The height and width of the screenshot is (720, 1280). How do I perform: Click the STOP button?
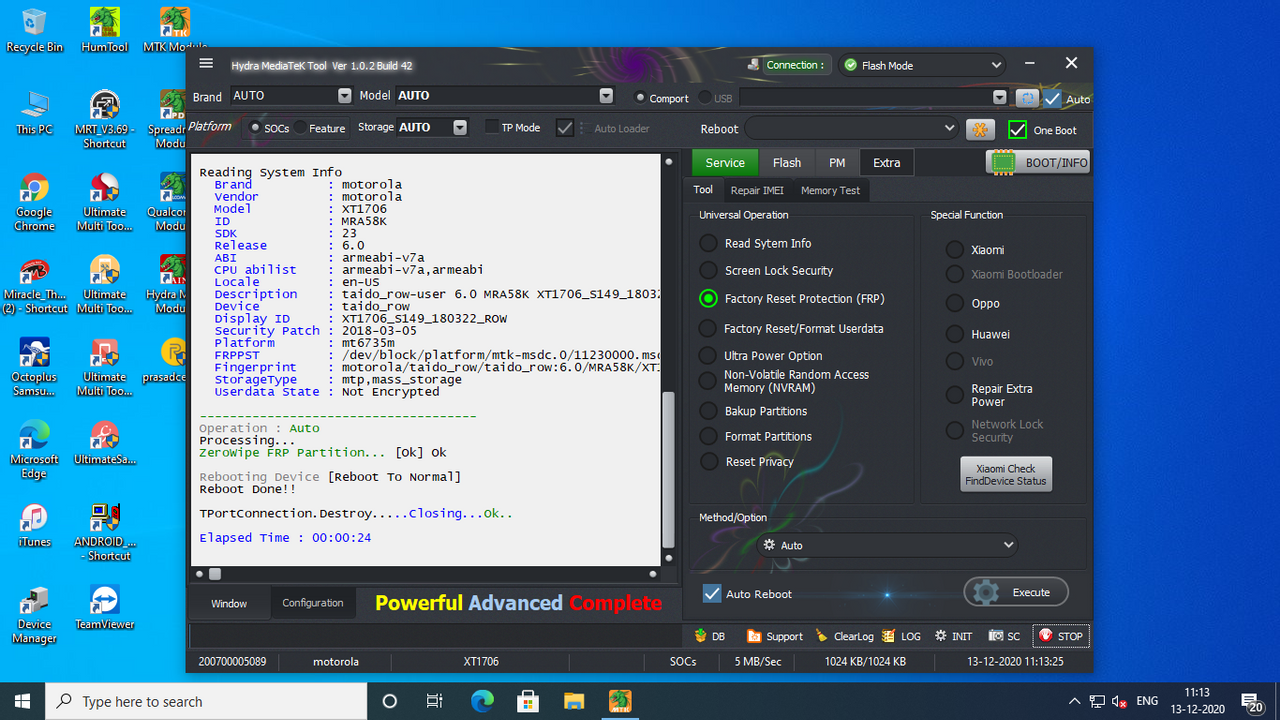(x=1060, y=636)
